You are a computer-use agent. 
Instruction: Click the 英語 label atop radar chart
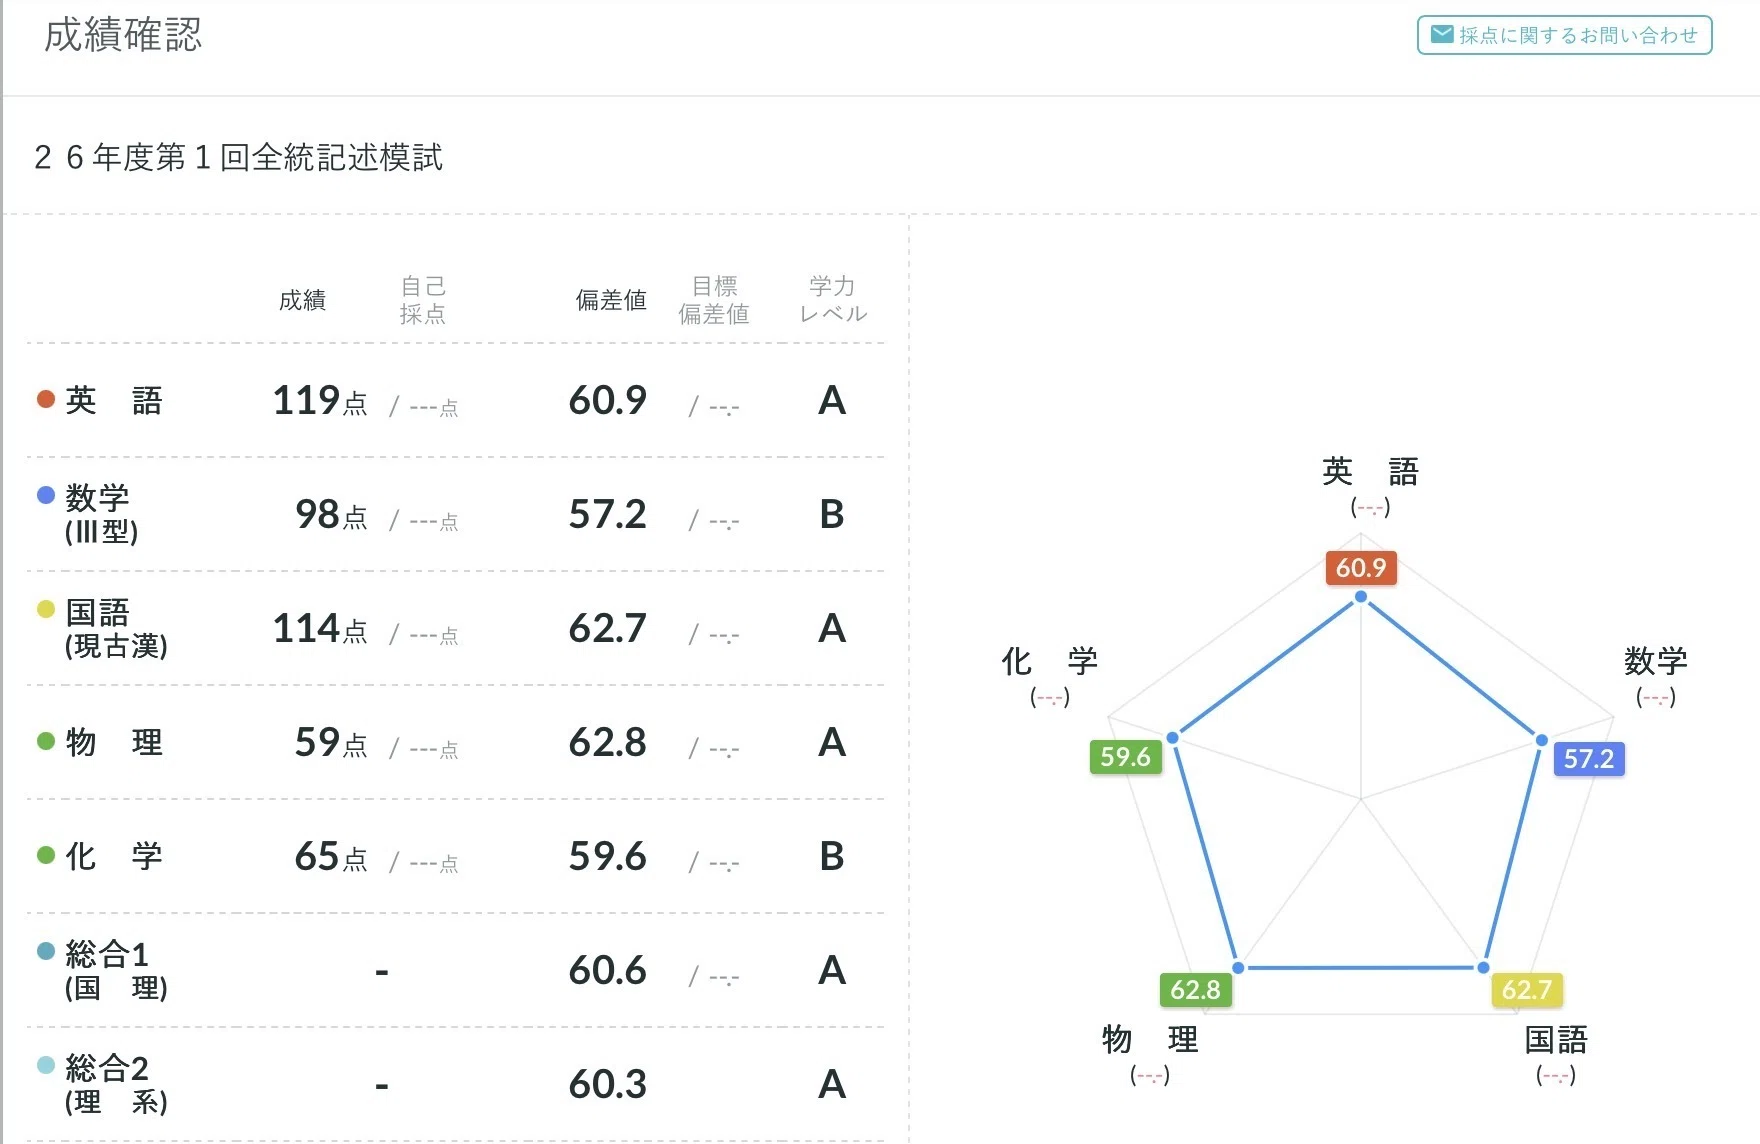point(1370,471)
